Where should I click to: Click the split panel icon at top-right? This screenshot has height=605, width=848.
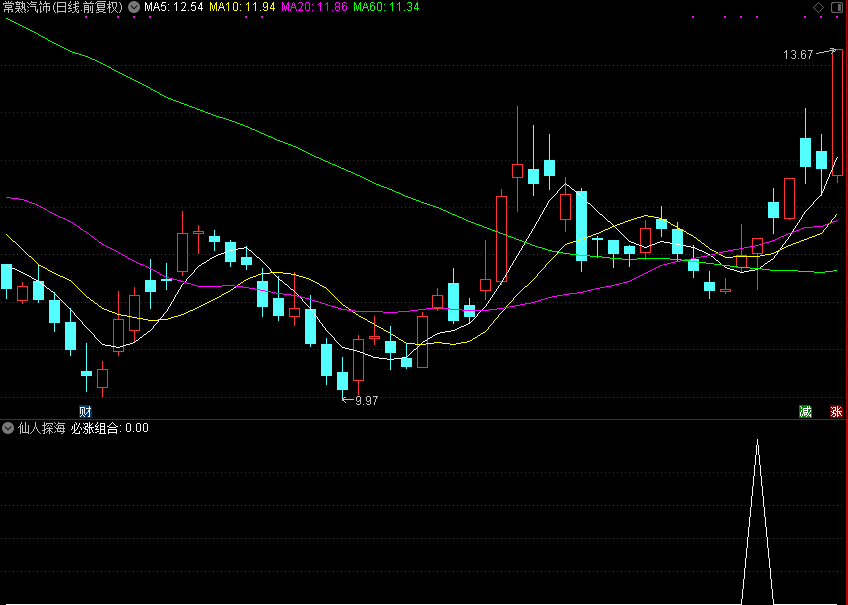[x=836, y=7]
